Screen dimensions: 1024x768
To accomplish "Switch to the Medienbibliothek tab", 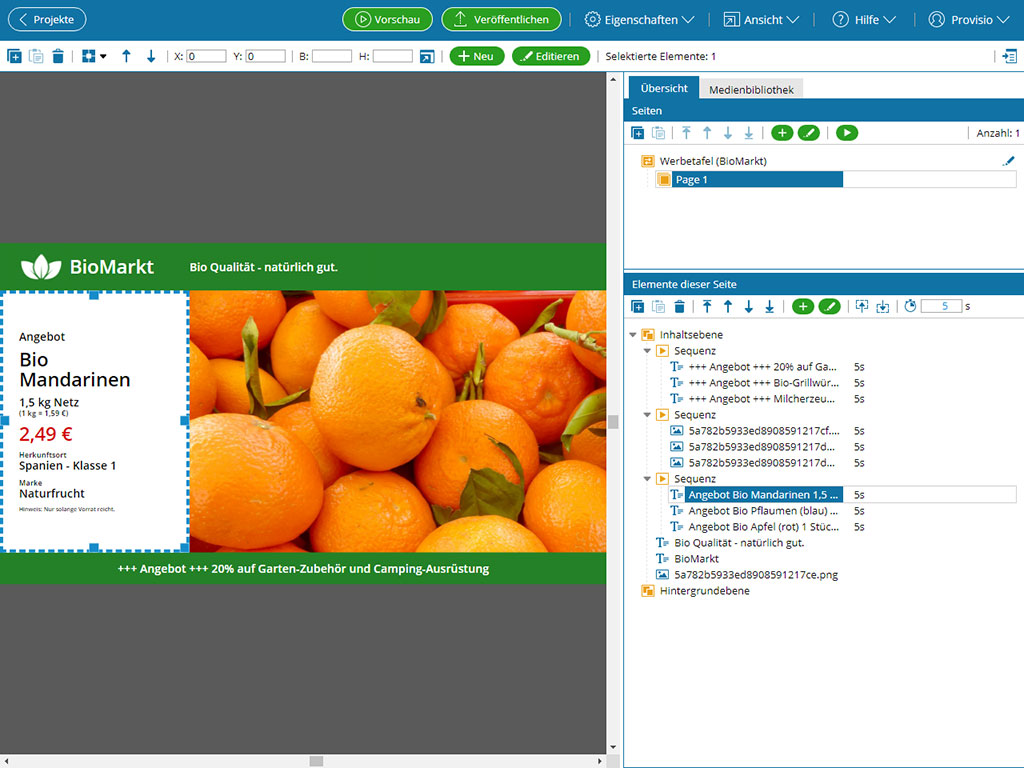I will [751, 89].
